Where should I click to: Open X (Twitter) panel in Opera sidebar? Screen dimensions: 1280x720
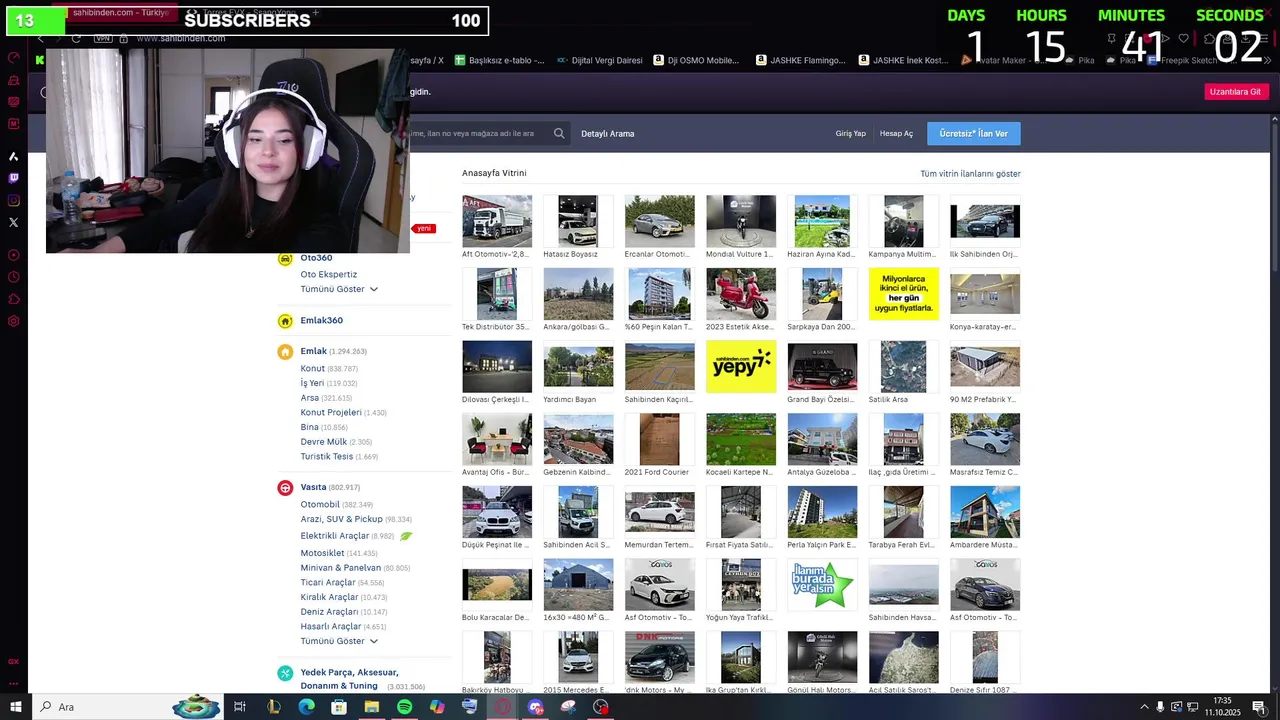pos(13,222)
